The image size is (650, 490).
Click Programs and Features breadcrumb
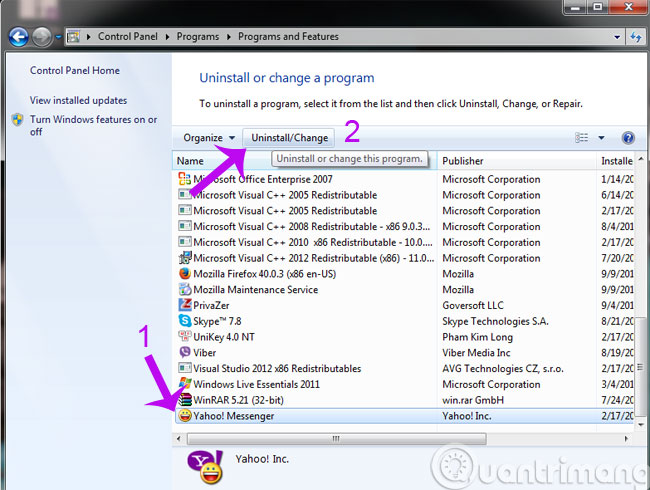pyautogui.click(x=288, y=36)
